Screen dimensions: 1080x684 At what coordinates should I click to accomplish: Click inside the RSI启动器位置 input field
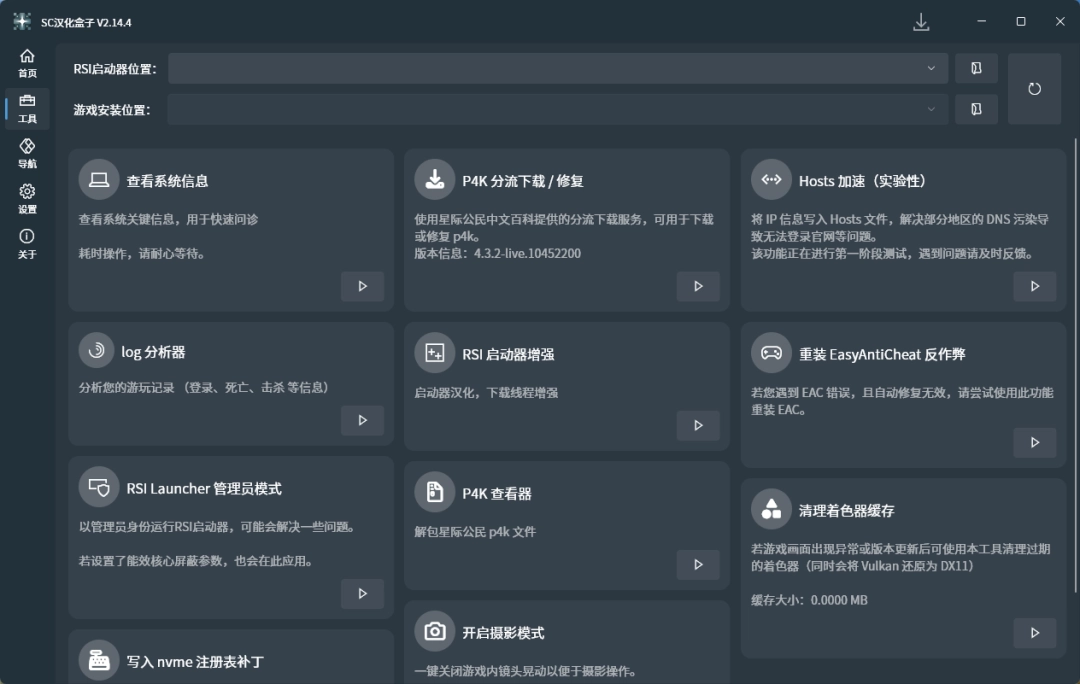point(550,68)
